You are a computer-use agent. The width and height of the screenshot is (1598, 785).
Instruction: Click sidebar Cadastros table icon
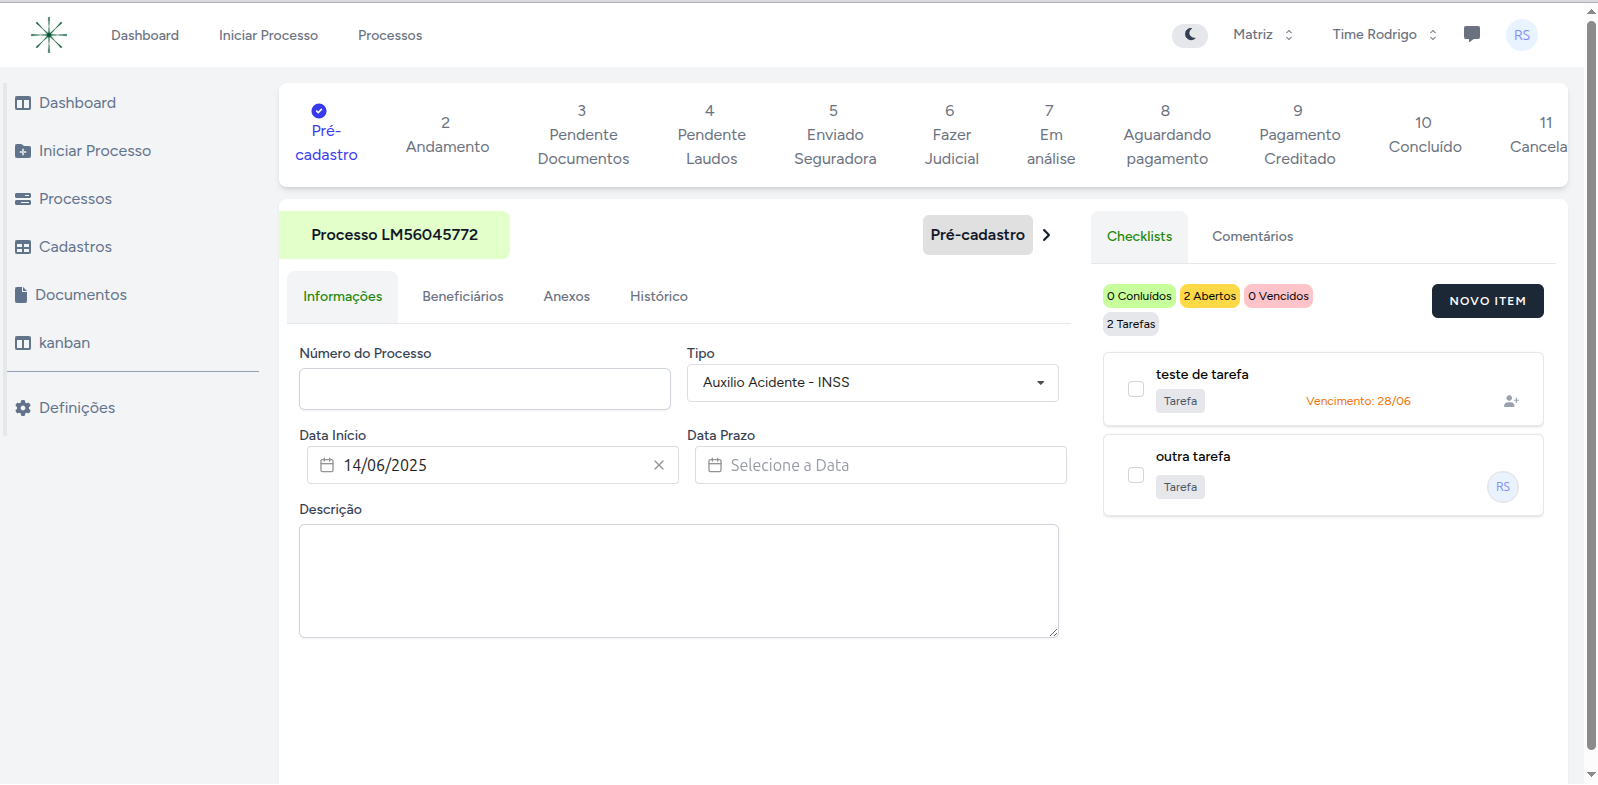click(x=23, y=247)
